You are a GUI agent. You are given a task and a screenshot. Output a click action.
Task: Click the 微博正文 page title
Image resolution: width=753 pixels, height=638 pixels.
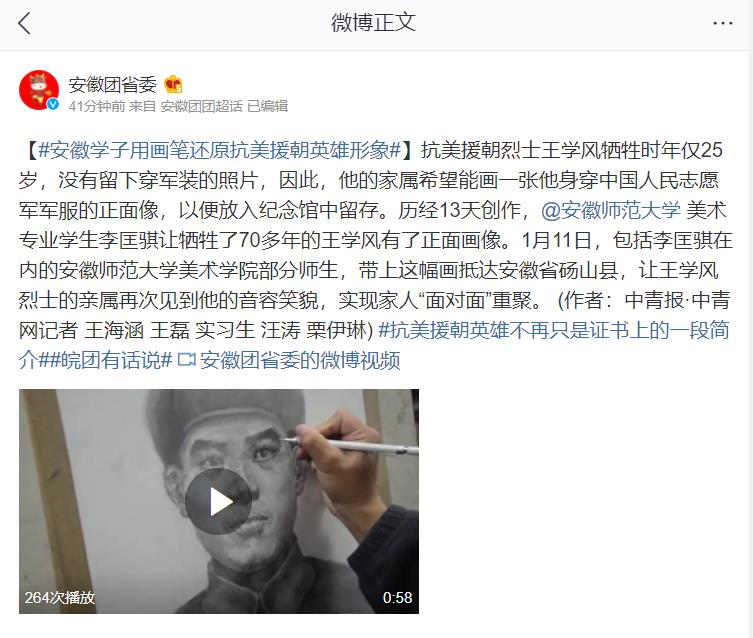[x=373, y=23]
